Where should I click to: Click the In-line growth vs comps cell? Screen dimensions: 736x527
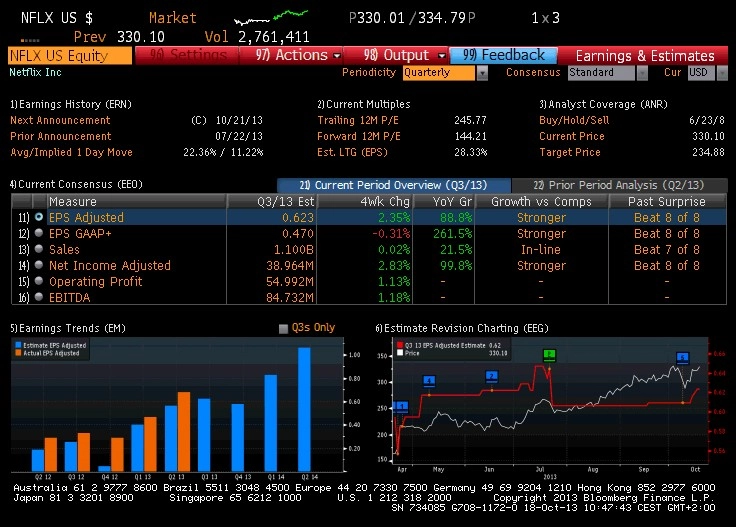(x=541, y=249)
